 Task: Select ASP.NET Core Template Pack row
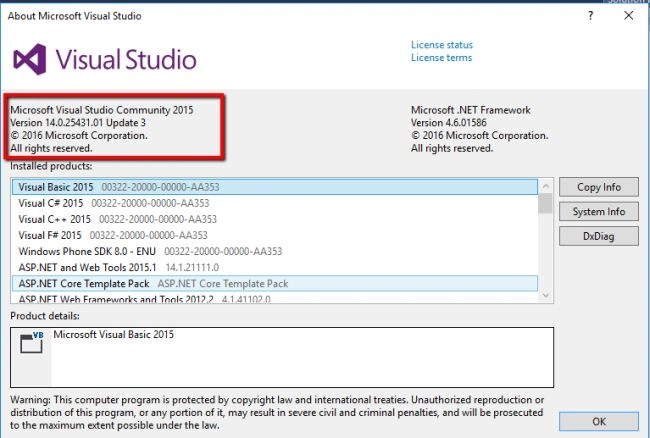click(x=275, y=284)
